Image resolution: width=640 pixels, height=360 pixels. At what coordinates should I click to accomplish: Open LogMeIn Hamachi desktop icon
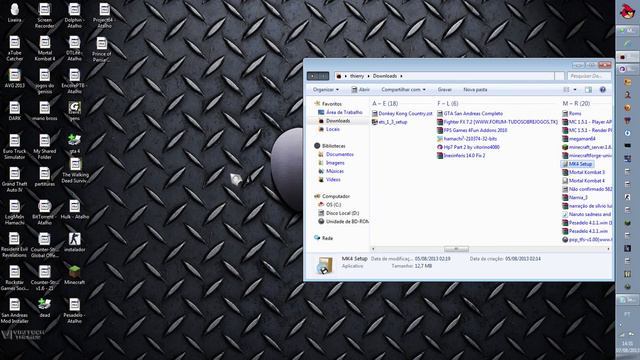pos(15,213)
